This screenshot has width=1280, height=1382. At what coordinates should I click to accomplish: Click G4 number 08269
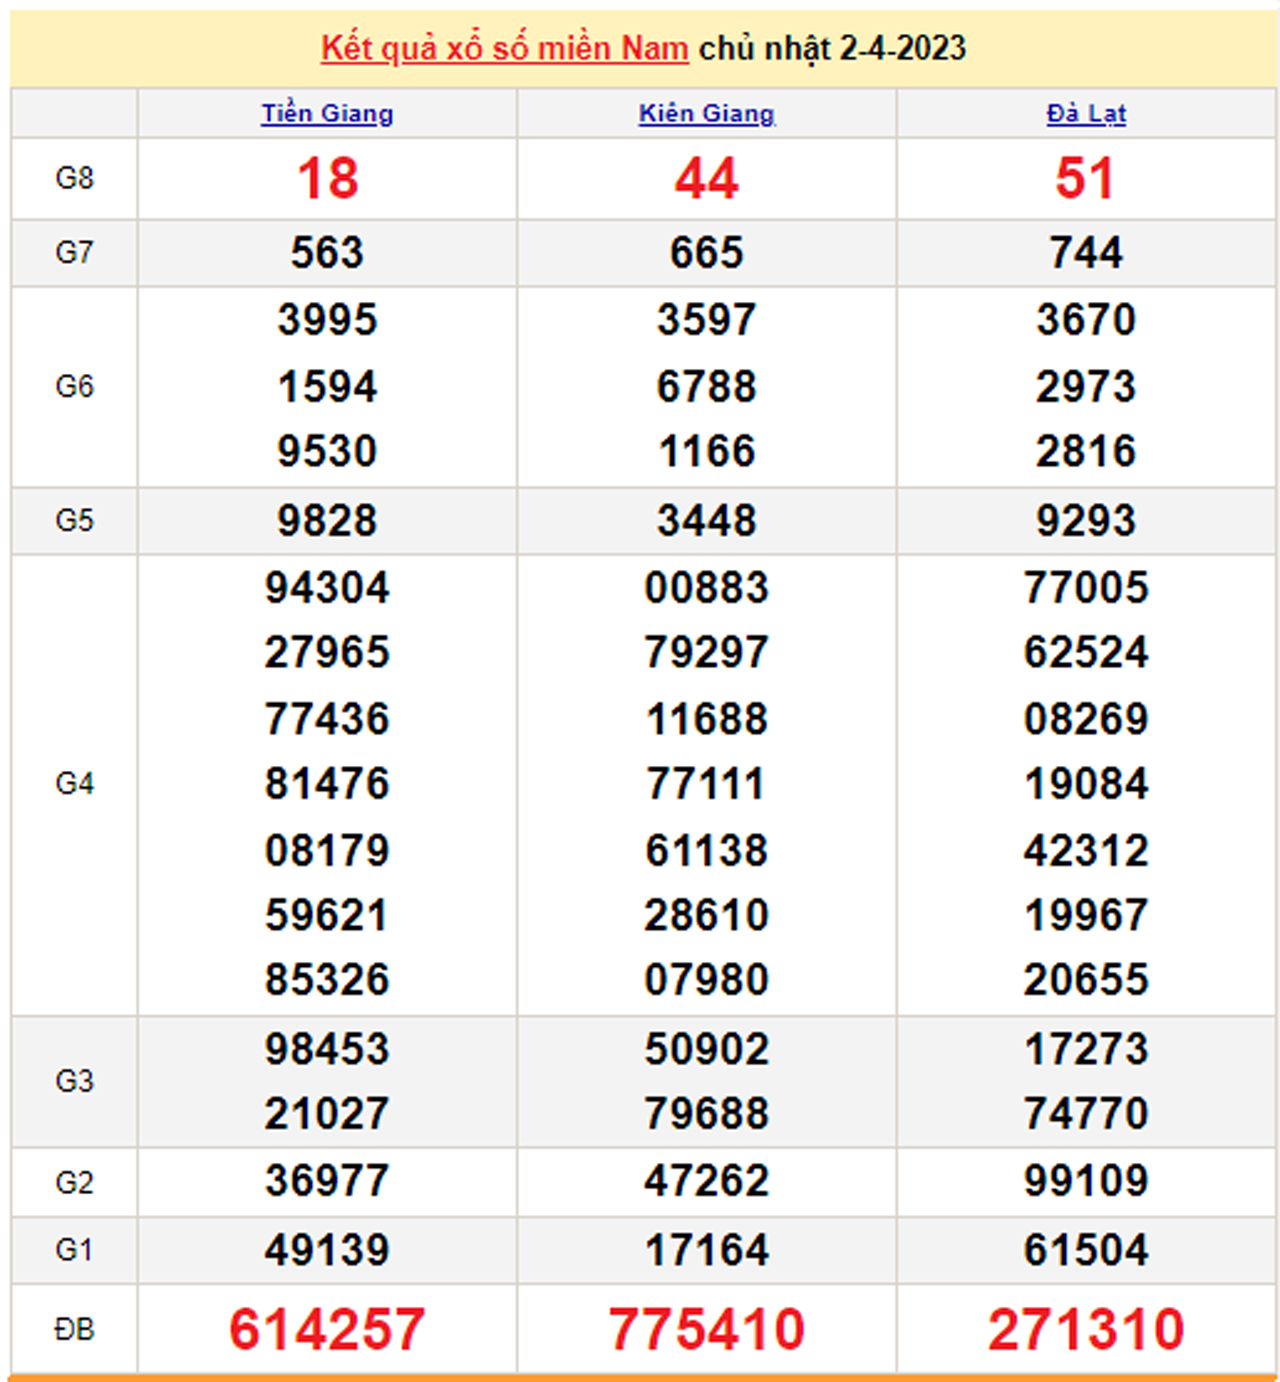(x=1086, y=719)
